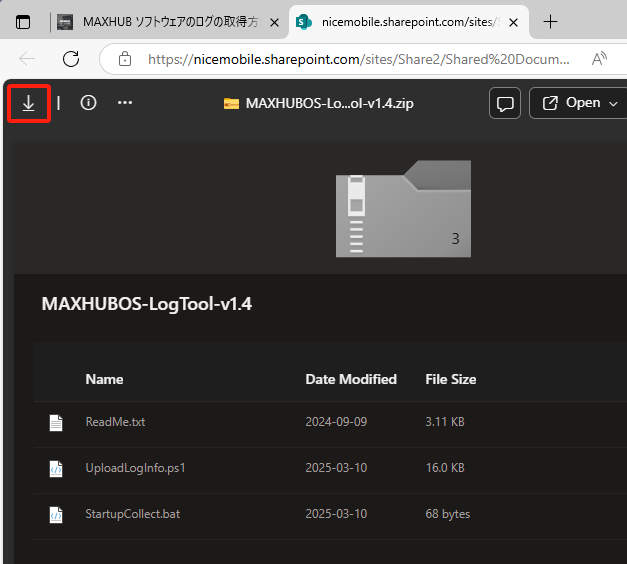
Task: Open the file info details icon
Action: [x=88, y=103]
